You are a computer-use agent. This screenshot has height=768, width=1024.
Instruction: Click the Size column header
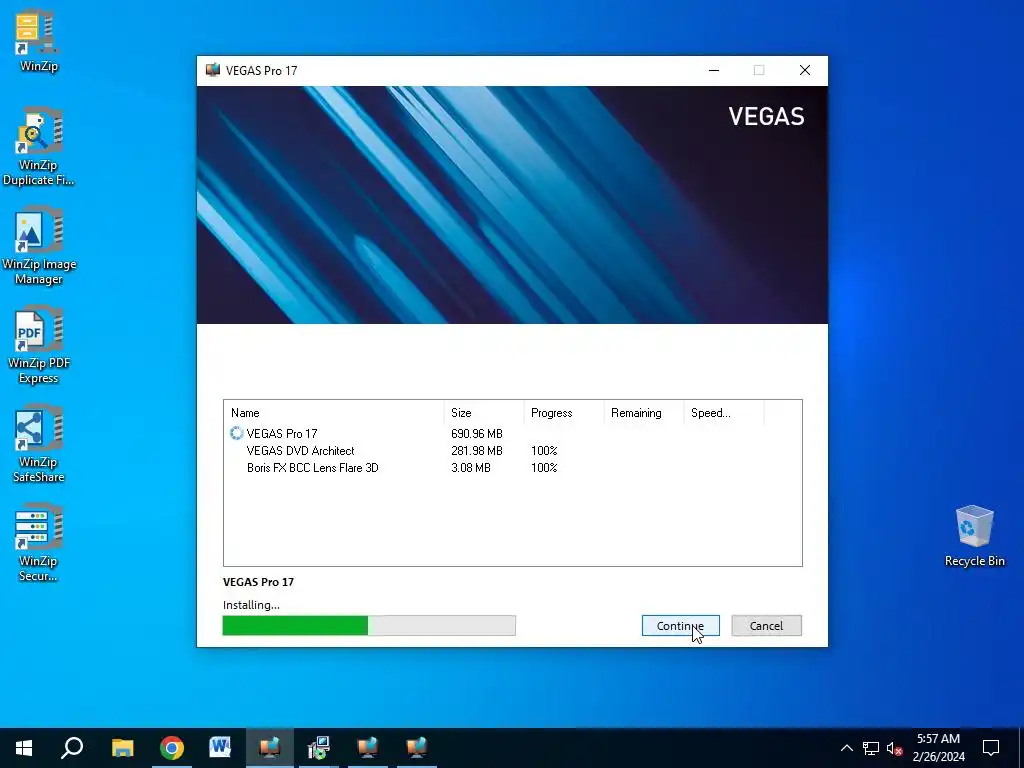pos(484,413)
